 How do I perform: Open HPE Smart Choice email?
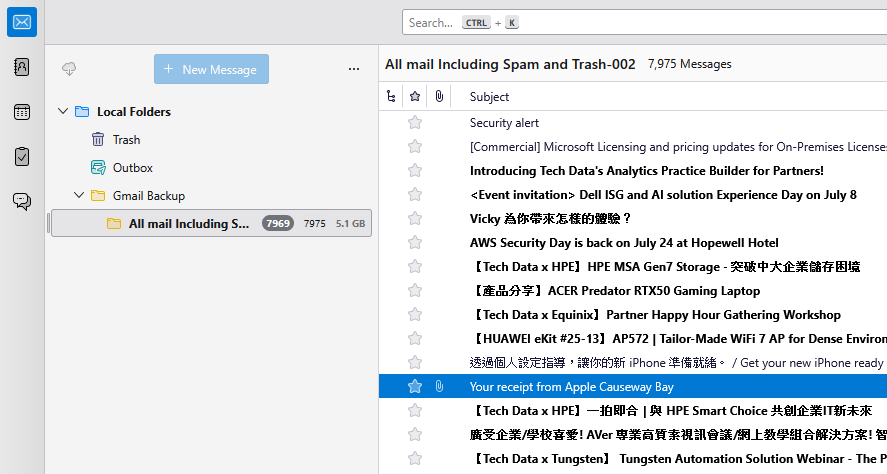tap(671, 411)
